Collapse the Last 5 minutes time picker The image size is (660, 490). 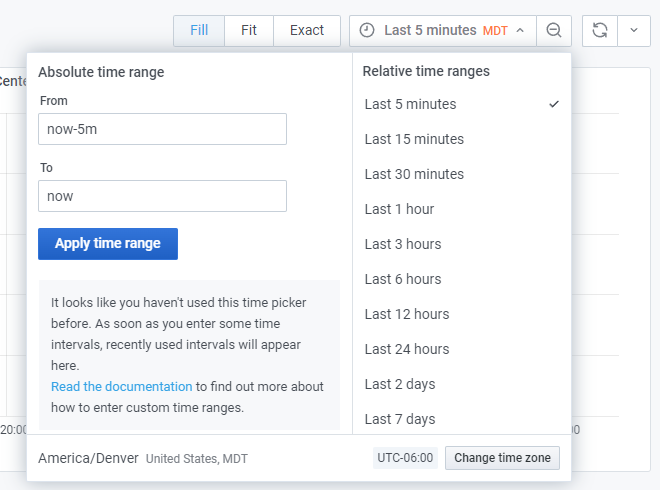coord(443,31)
